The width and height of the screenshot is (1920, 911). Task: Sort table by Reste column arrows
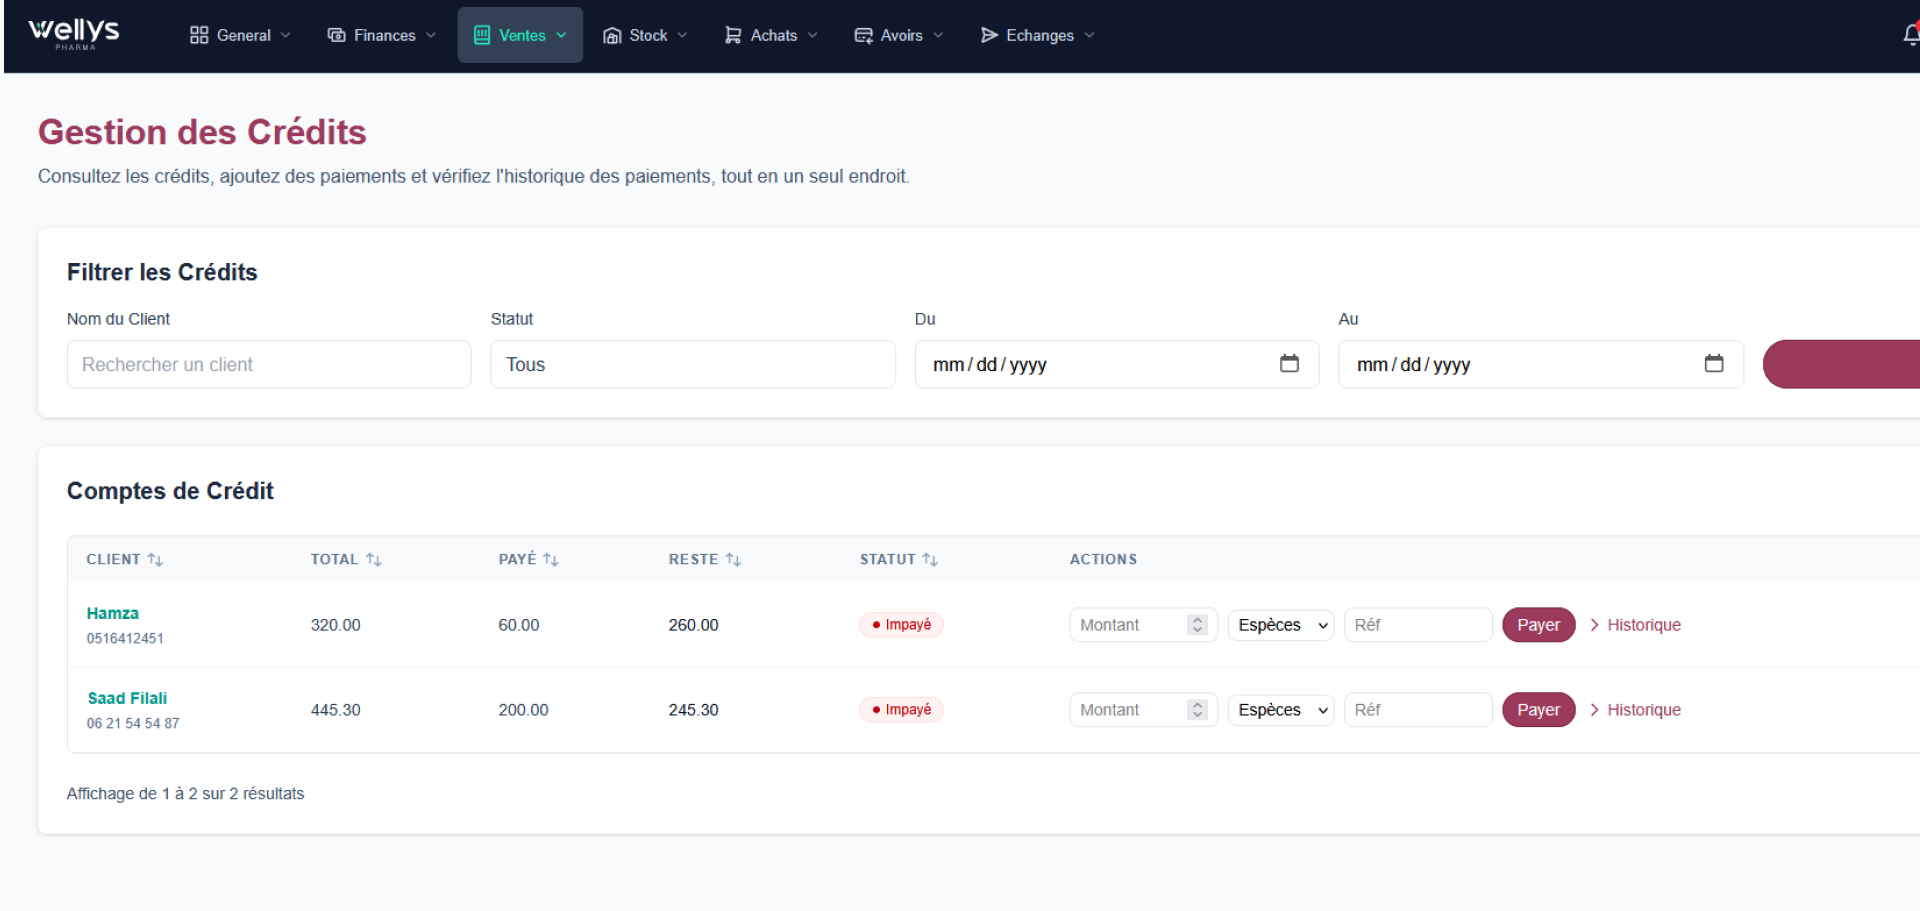point(733,560)
